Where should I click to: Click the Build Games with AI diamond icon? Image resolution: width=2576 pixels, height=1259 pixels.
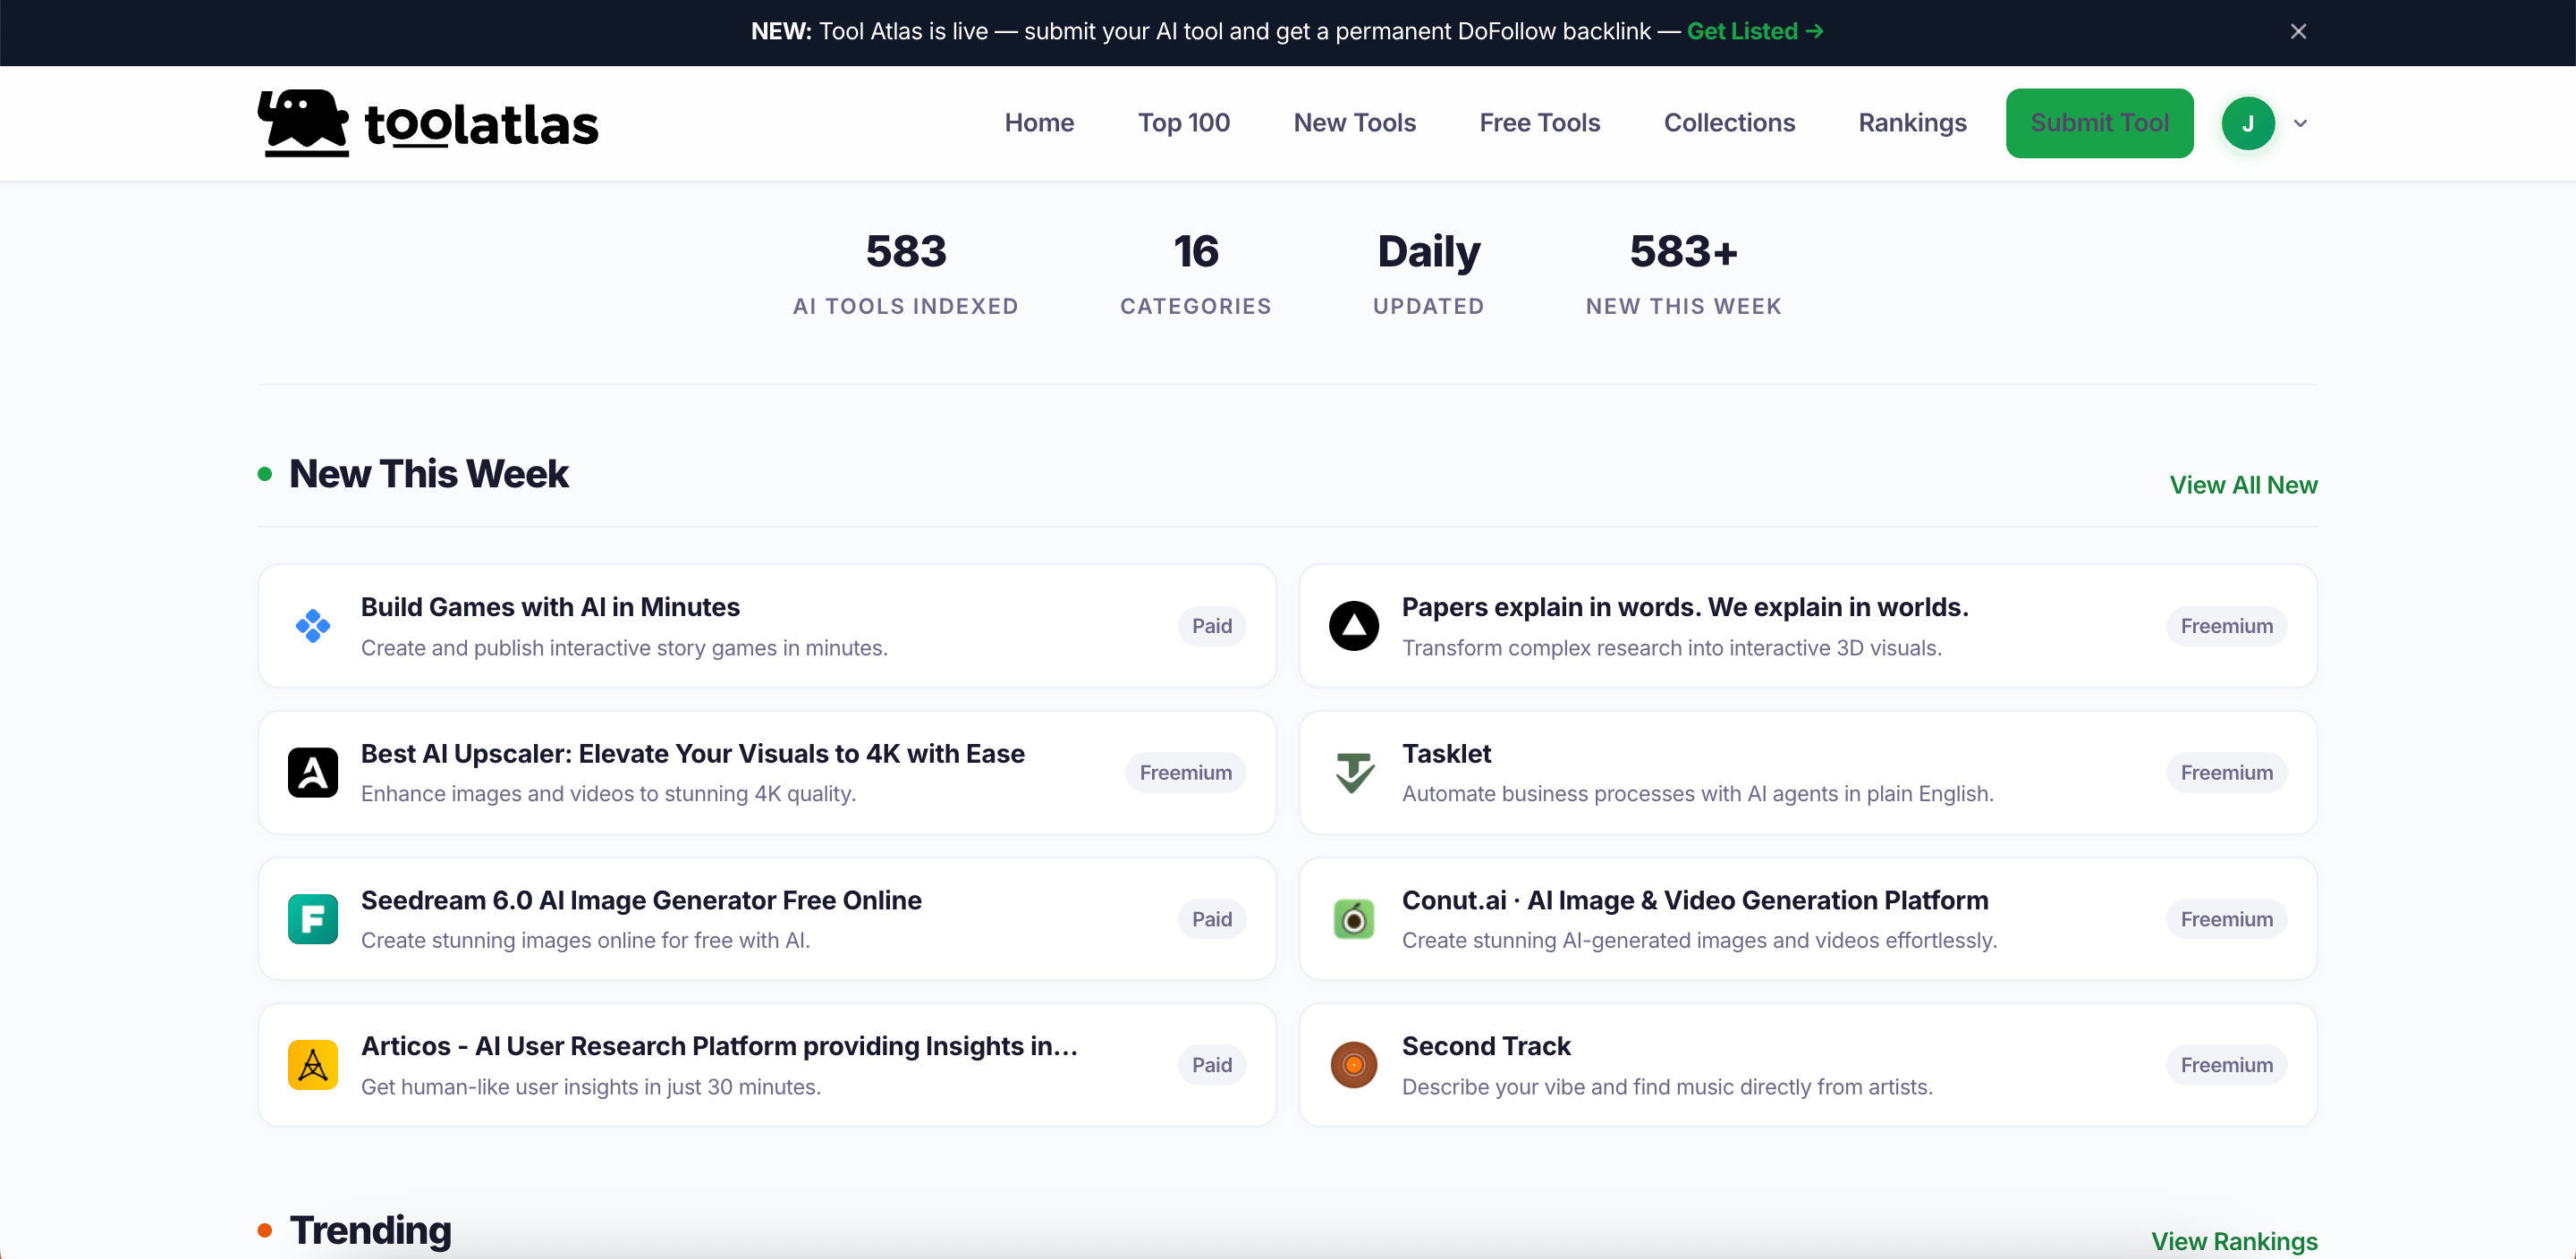click(x=313, y=626)
